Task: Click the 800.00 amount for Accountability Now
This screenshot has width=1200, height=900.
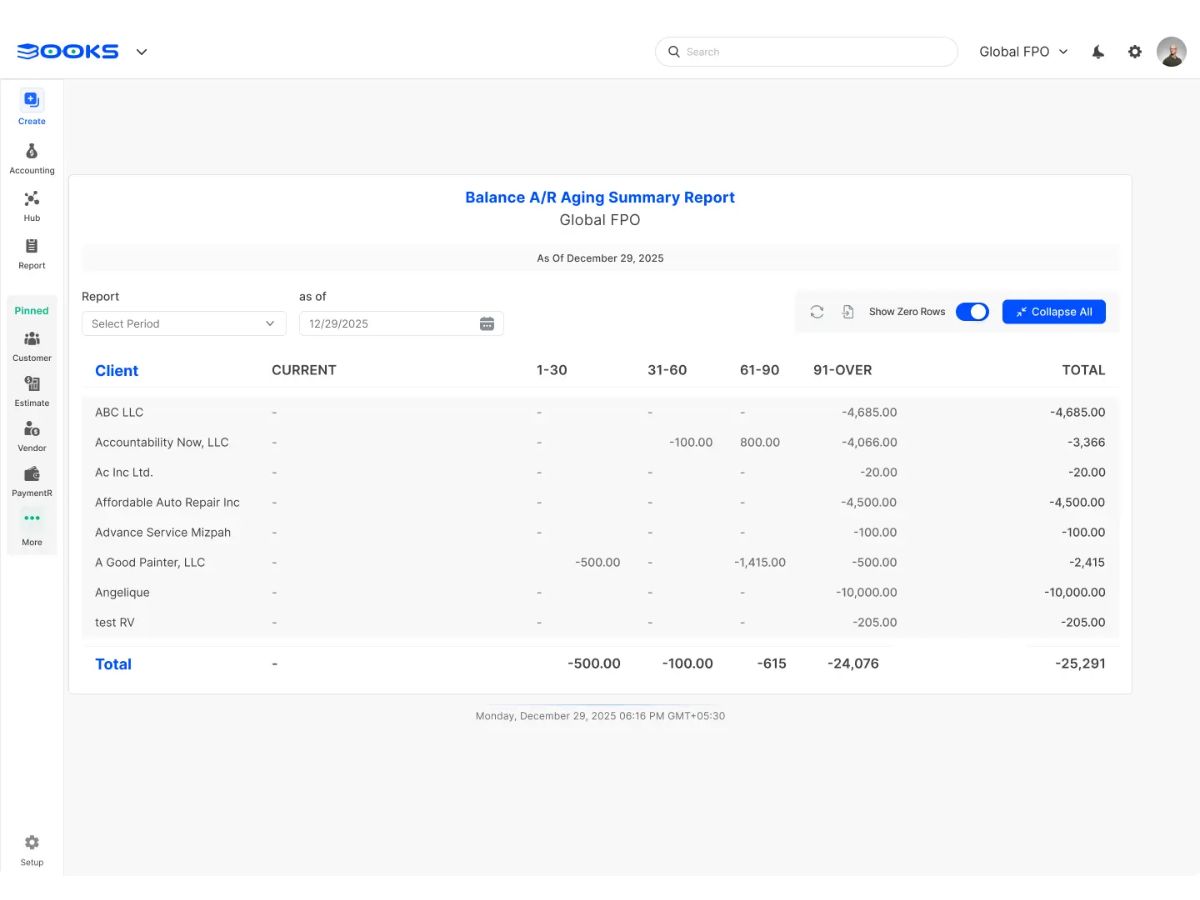Action: click(x=760, y=442)
